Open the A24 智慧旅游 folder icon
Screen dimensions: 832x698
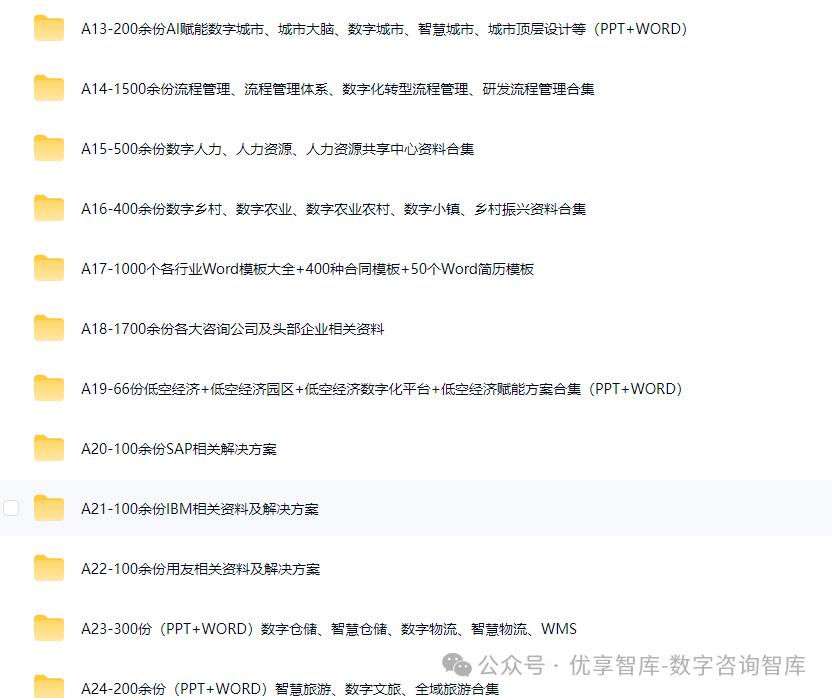pyautogui.click(x=48, y=688)
